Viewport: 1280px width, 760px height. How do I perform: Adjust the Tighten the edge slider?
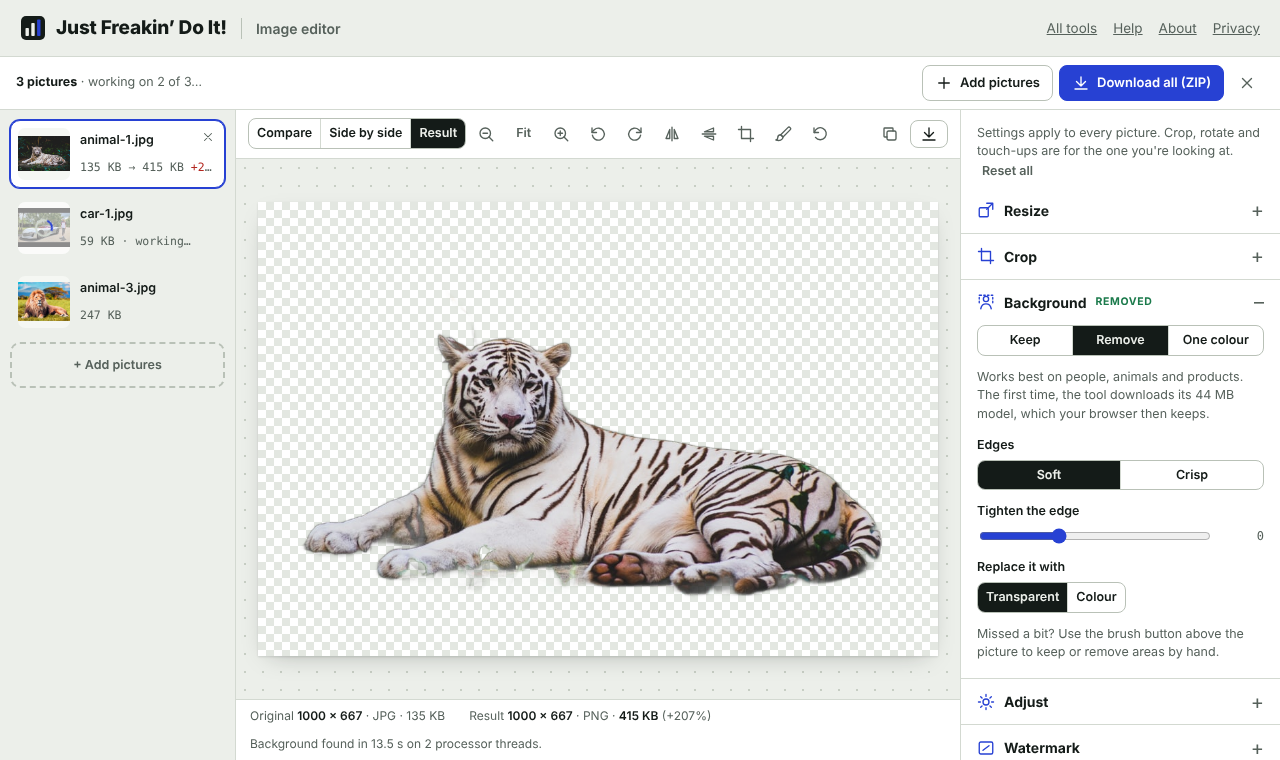coord(1094,536)
